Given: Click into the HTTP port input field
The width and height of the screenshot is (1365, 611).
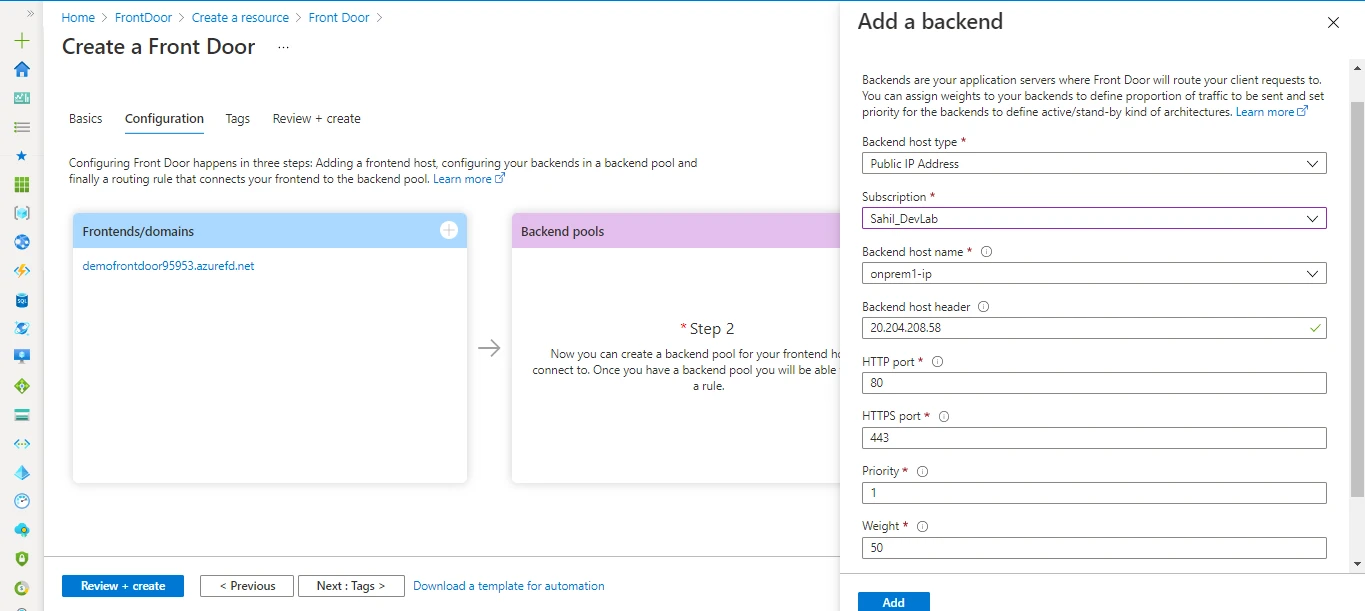Looking at the screenshot, I should coord(1093,383).
